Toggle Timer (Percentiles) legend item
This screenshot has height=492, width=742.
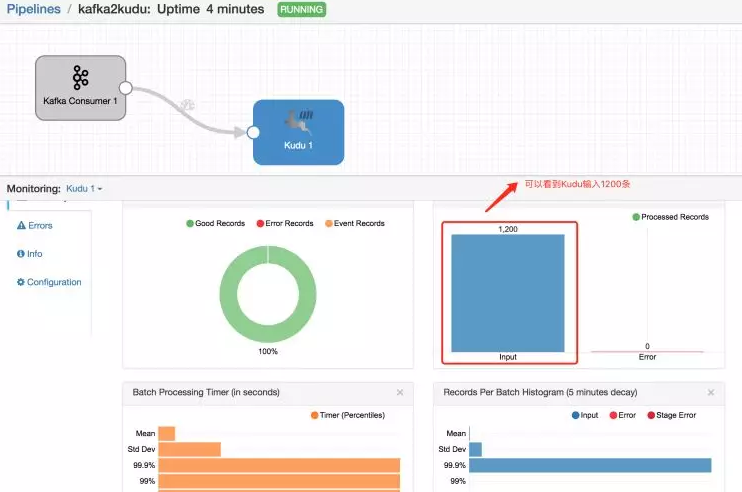coord(348,415)
